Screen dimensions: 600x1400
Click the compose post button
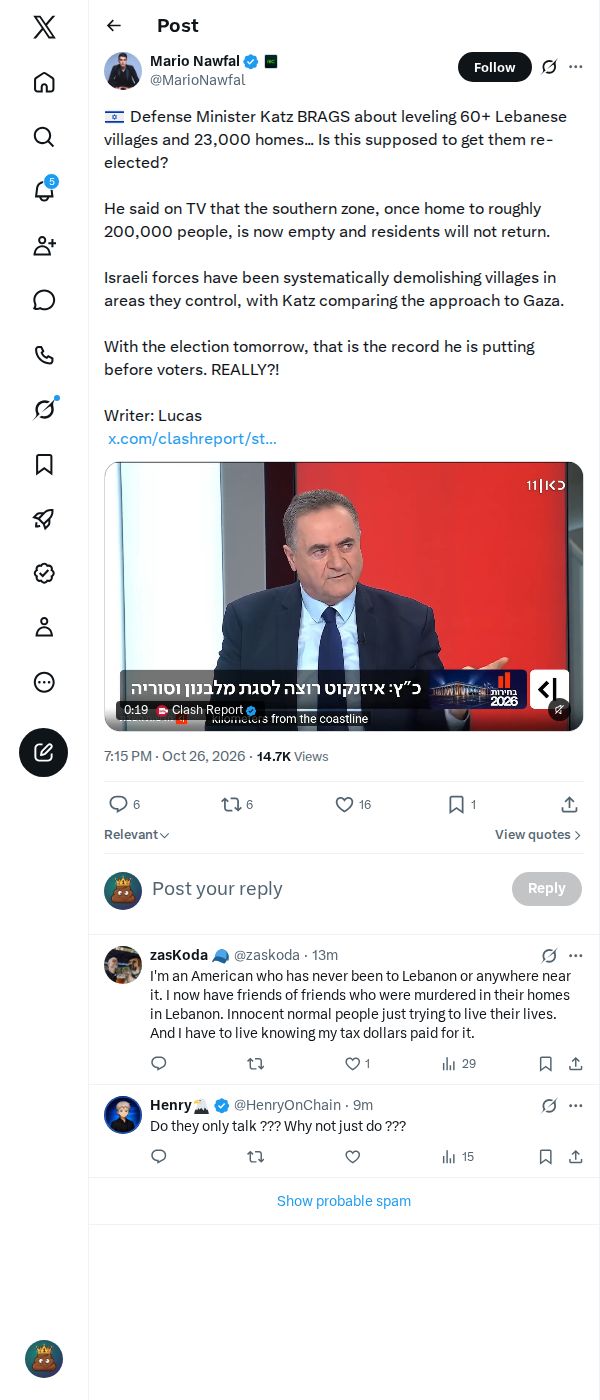point(44,752)
